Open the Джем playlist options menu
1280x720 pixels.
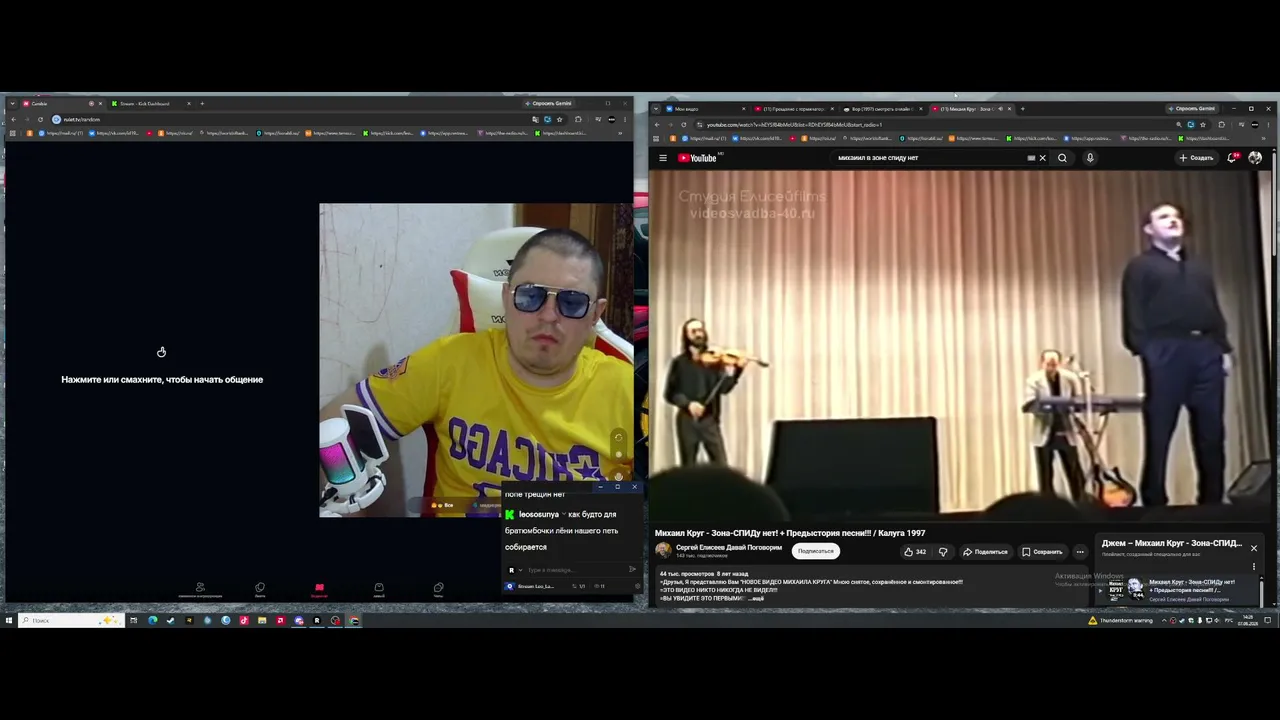(1254, 567)
